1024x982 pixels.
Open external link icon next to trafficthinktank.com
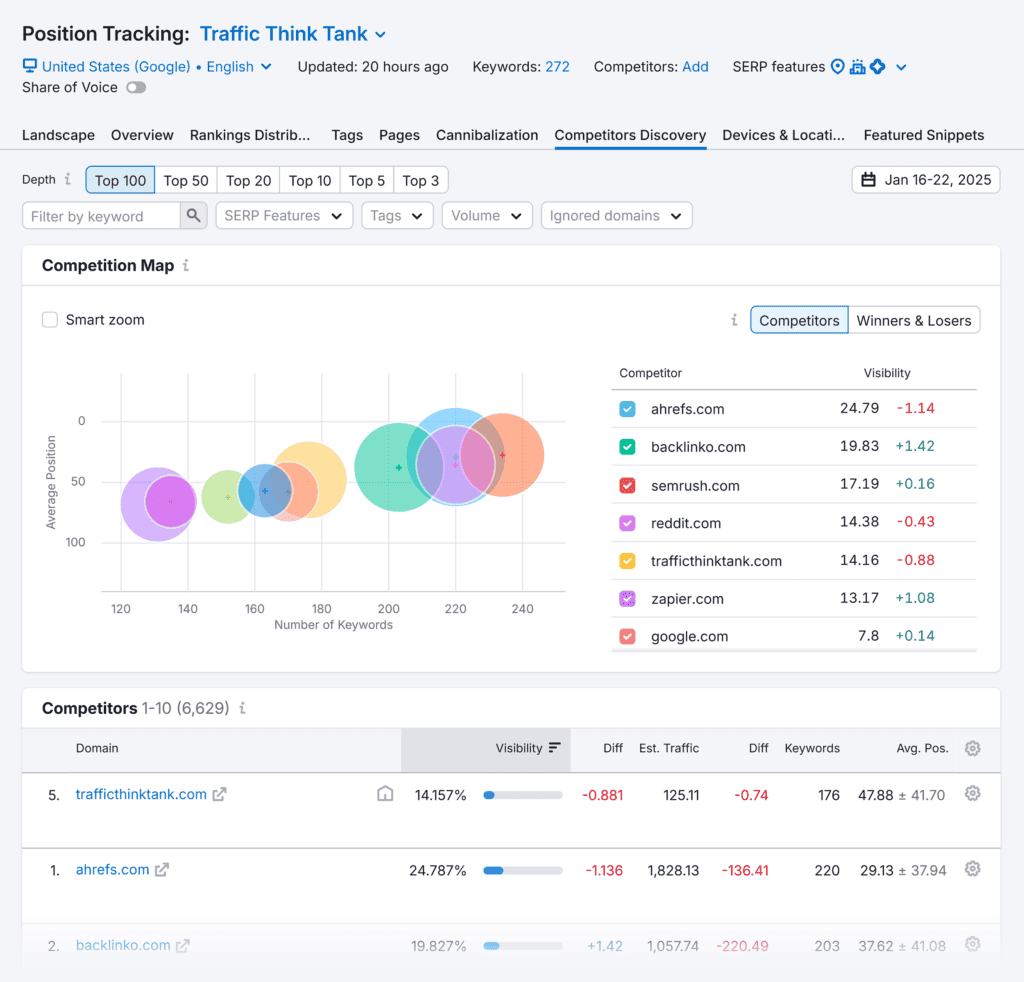coord(219,795)
